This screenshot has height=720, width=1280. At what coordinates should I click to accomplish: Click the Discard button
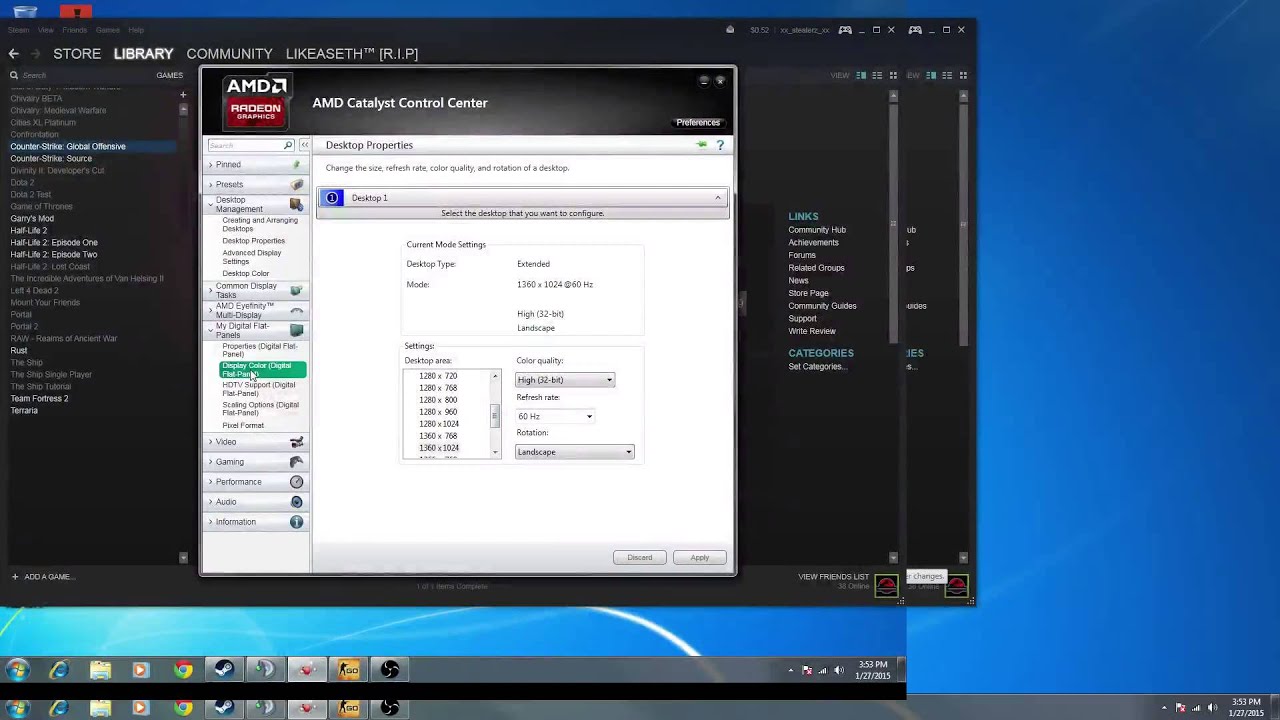(x=640, y=557)
